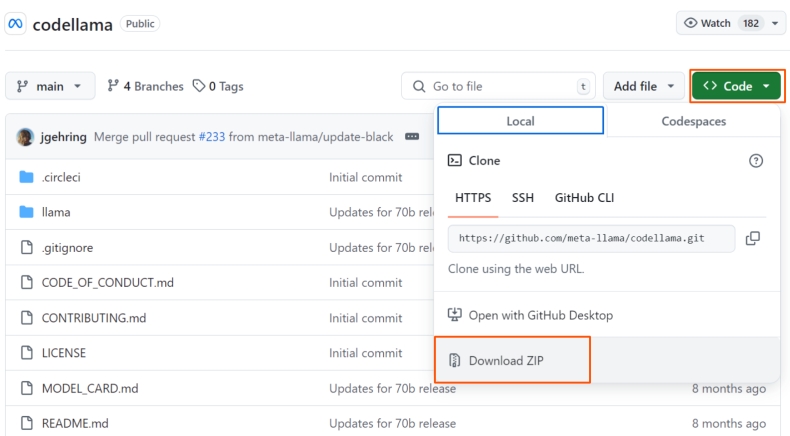Open the llama folder
Viewport: 790px width, 436px height.
point(56,212)
